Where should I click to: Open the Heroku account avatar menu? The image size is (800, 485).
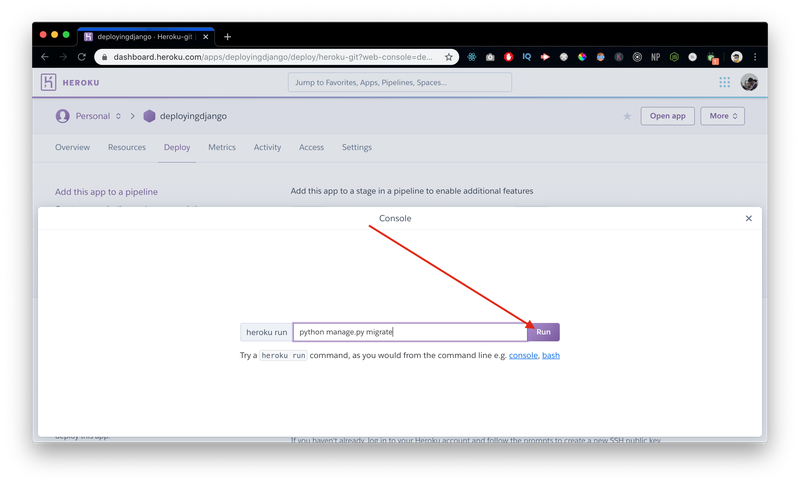tap(749, 82)
